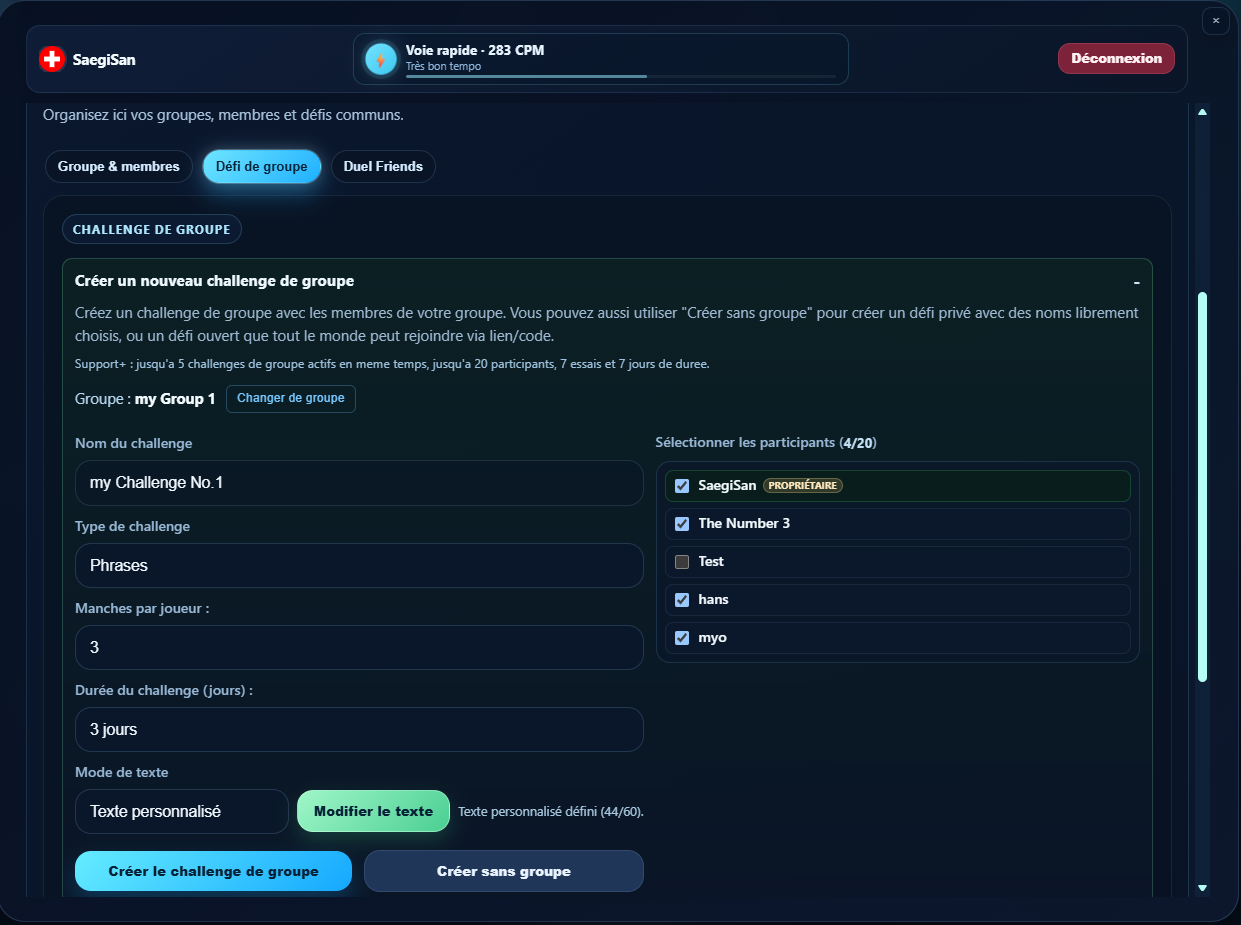Uncheck the hans participant checkbox
This screenshot has width=1241, height=925.
pos(682,600)
